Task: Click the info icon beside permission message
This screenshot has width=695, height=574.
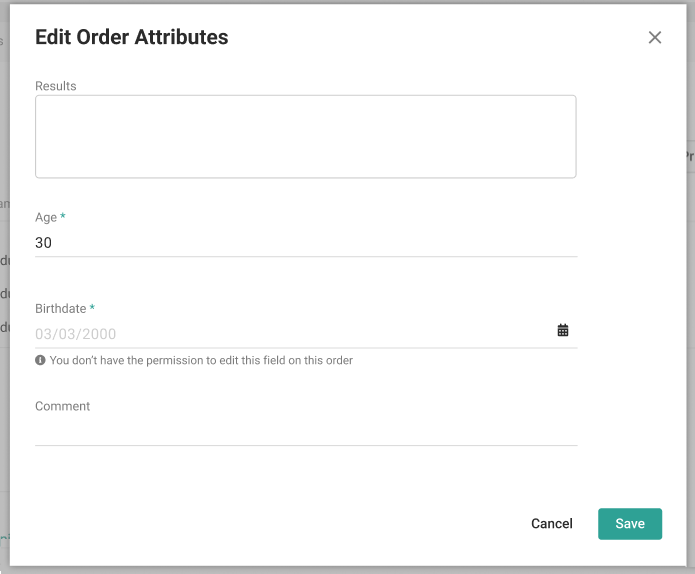Action: pyautogui.click(x=40, y=360)
